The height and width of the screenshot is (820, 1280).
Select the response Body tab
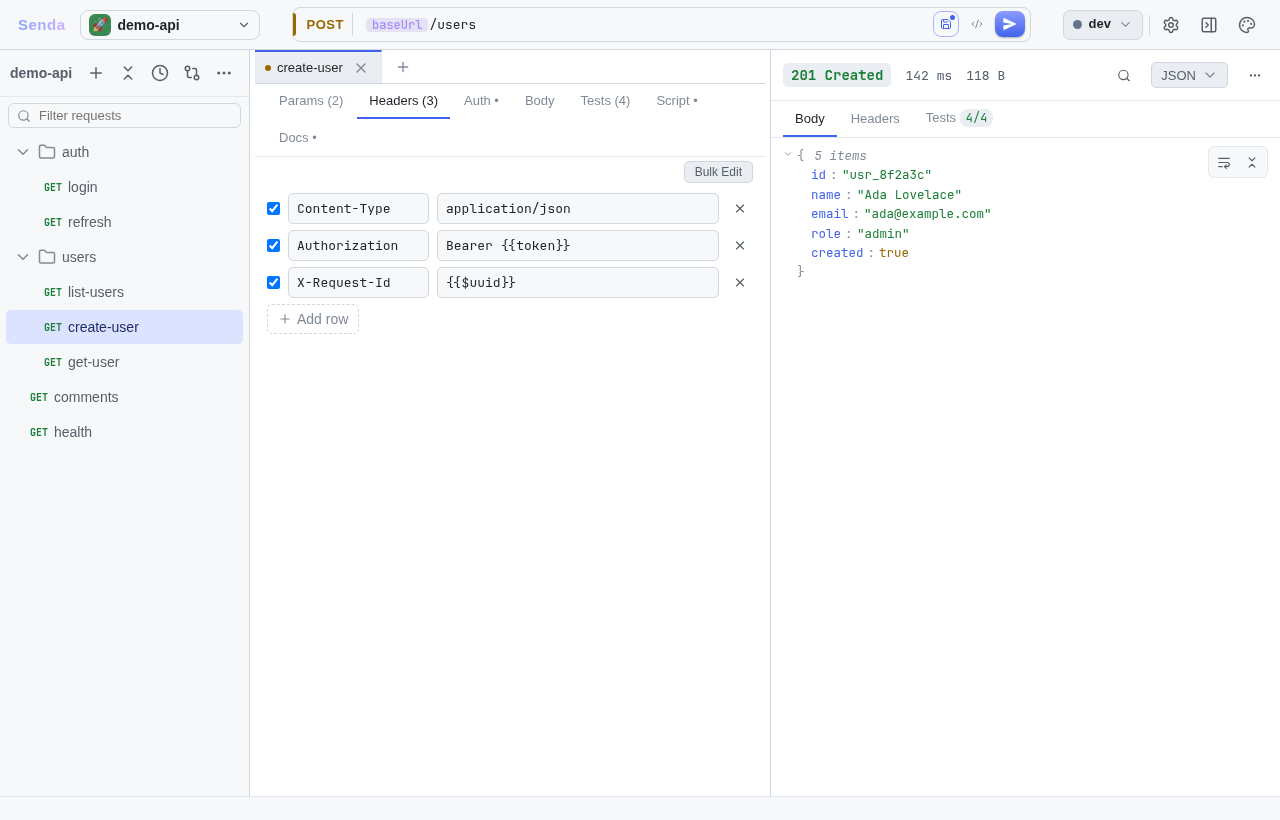(810, 119)
